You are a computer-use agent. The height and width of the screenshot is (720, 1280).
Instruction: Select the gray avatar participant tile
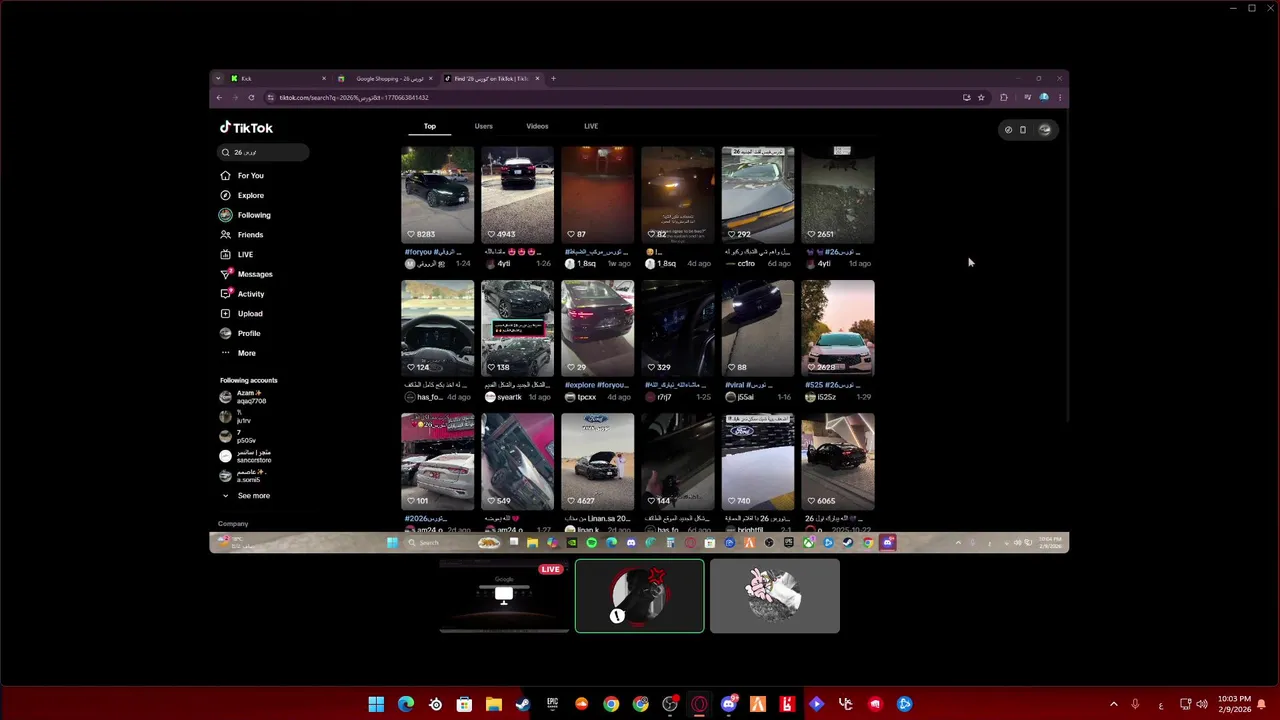[775, 596]
